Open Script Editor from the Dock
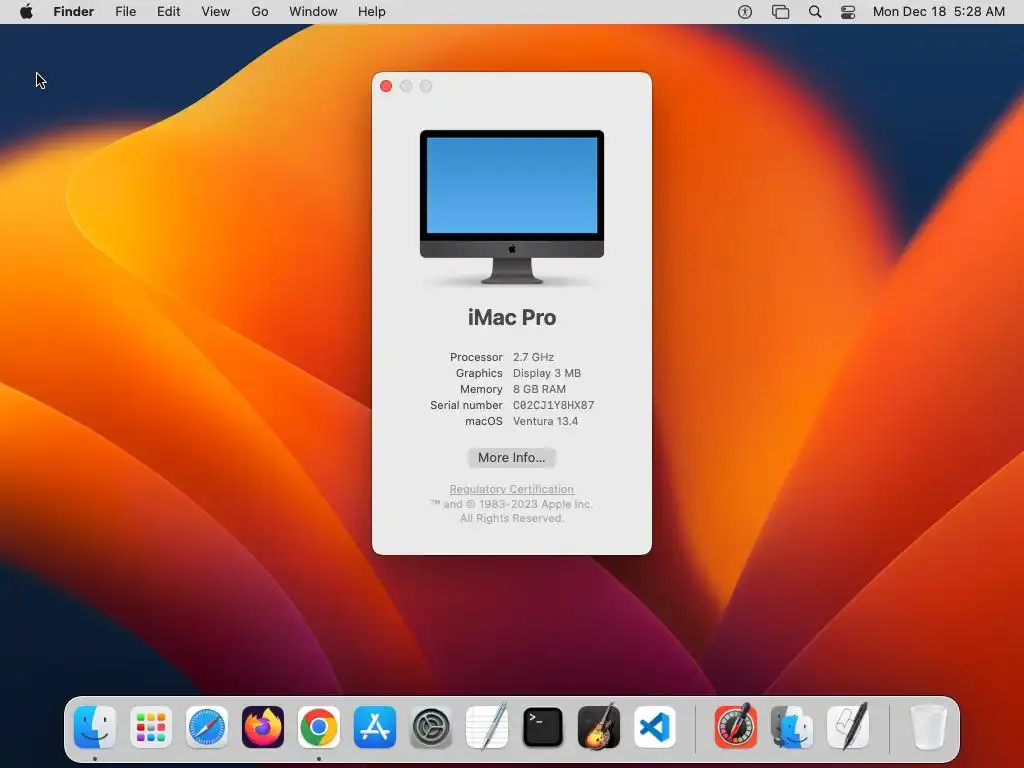Image resolution: width=1024 pixels, height=768 pixels. 848,727
